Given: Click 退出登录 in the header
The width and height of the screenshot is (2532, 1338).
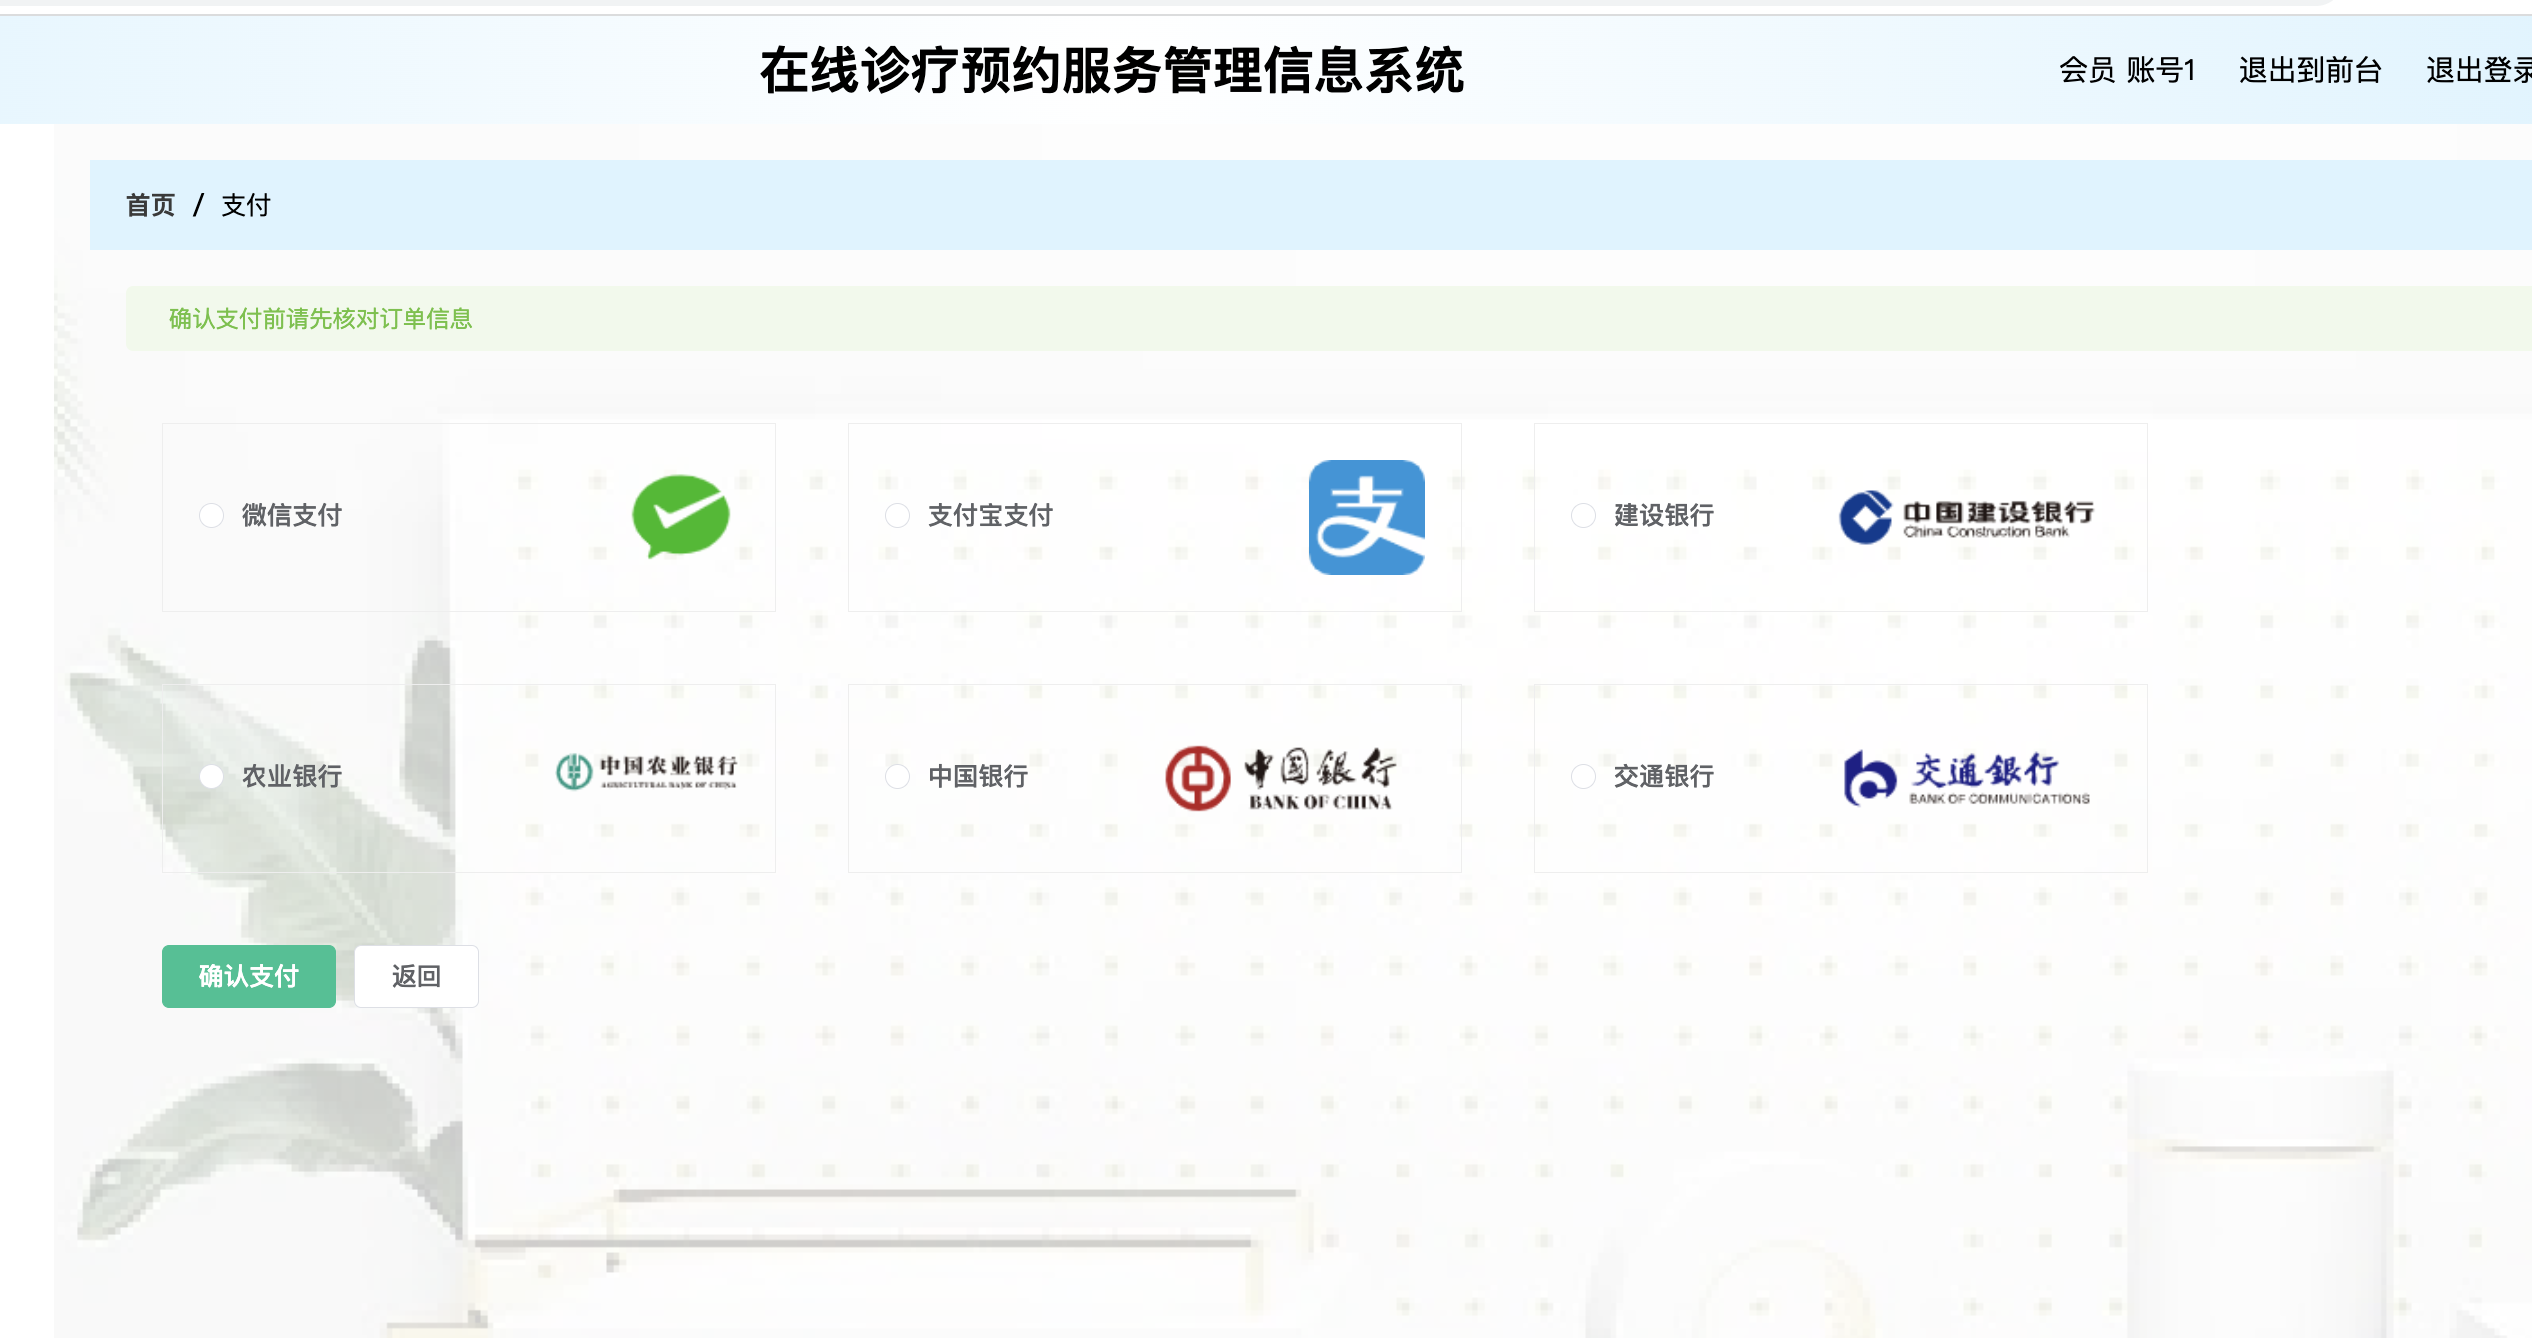Looking at the screenshot, I should pos(2479,70).
